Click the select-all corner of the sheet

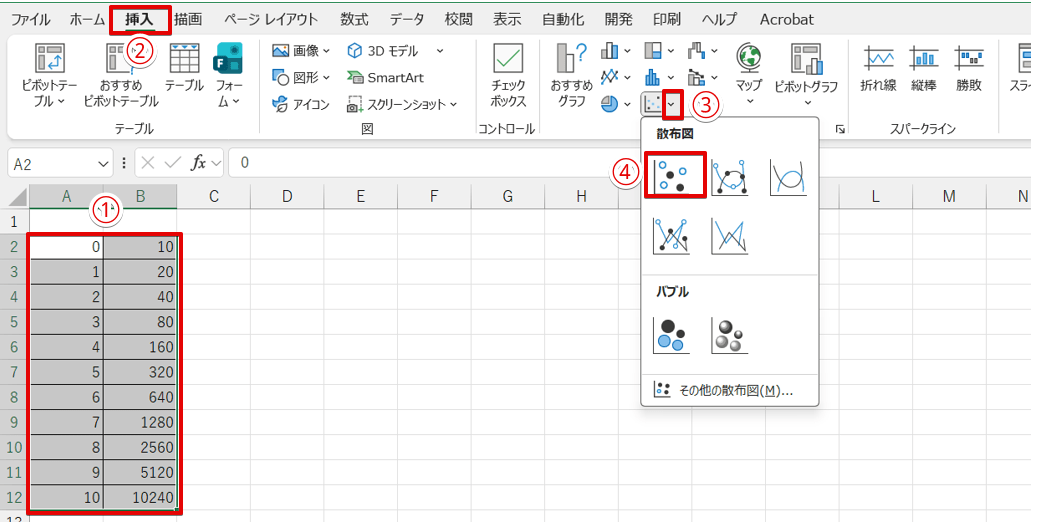[17, 196]
